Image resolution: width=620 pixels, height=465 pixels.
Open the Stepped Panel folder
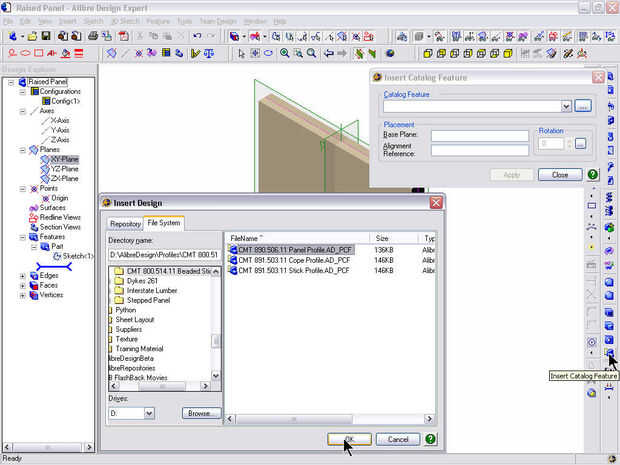point(148,300)
